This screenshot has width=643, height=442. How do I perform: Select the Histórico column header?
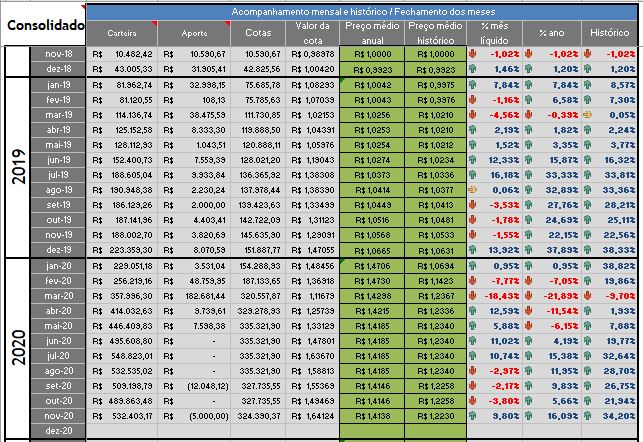(609, 33)
